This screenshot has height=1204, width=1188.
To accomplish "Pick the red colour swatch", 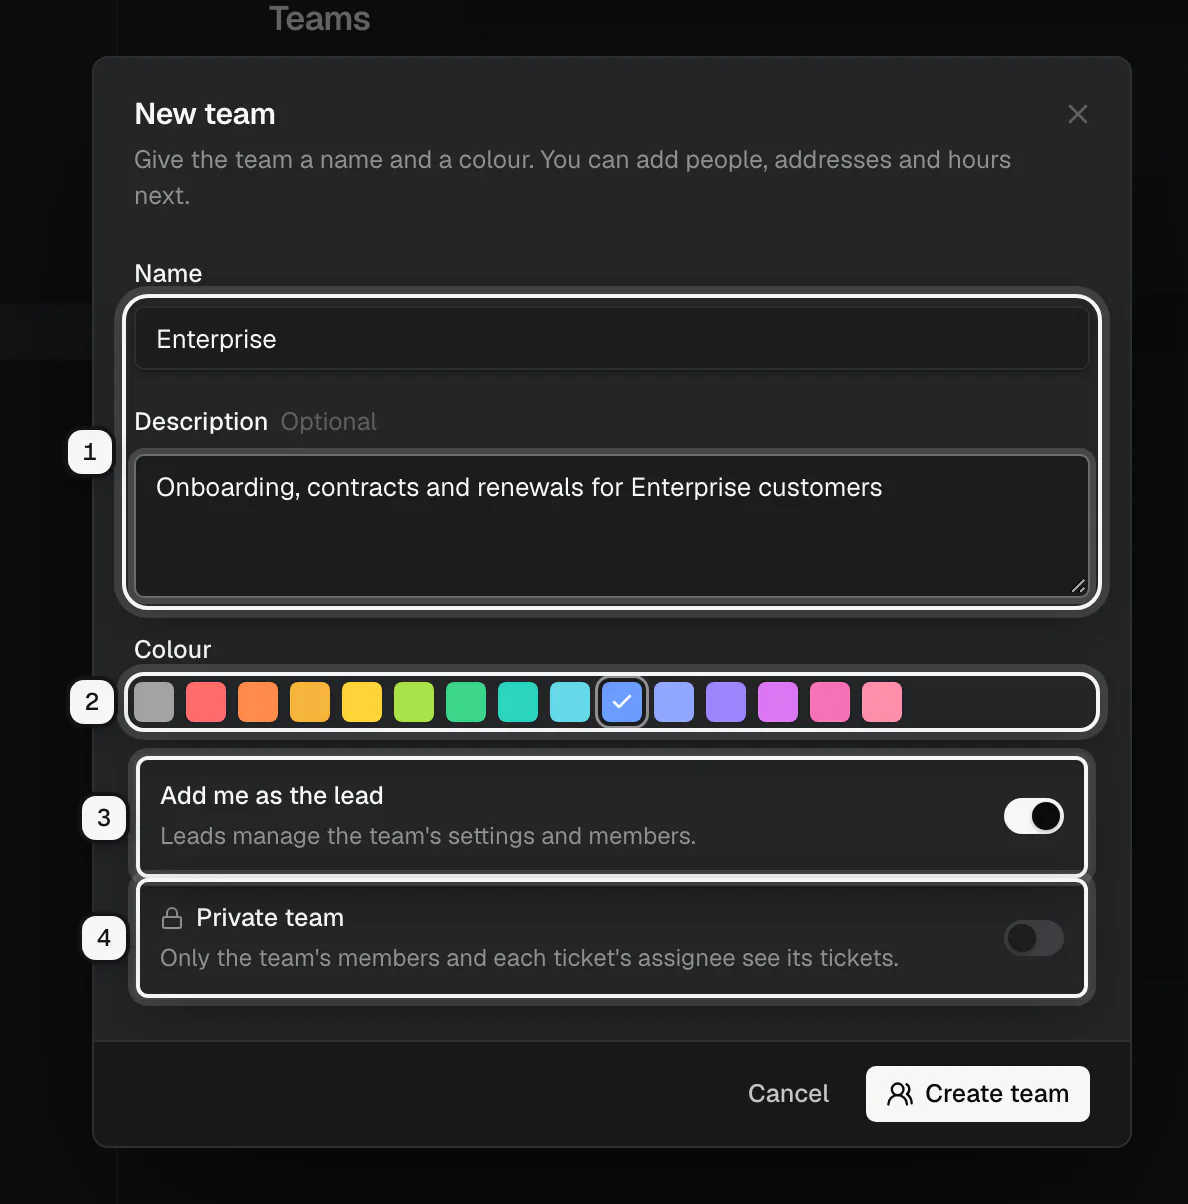I will [206, 702].
